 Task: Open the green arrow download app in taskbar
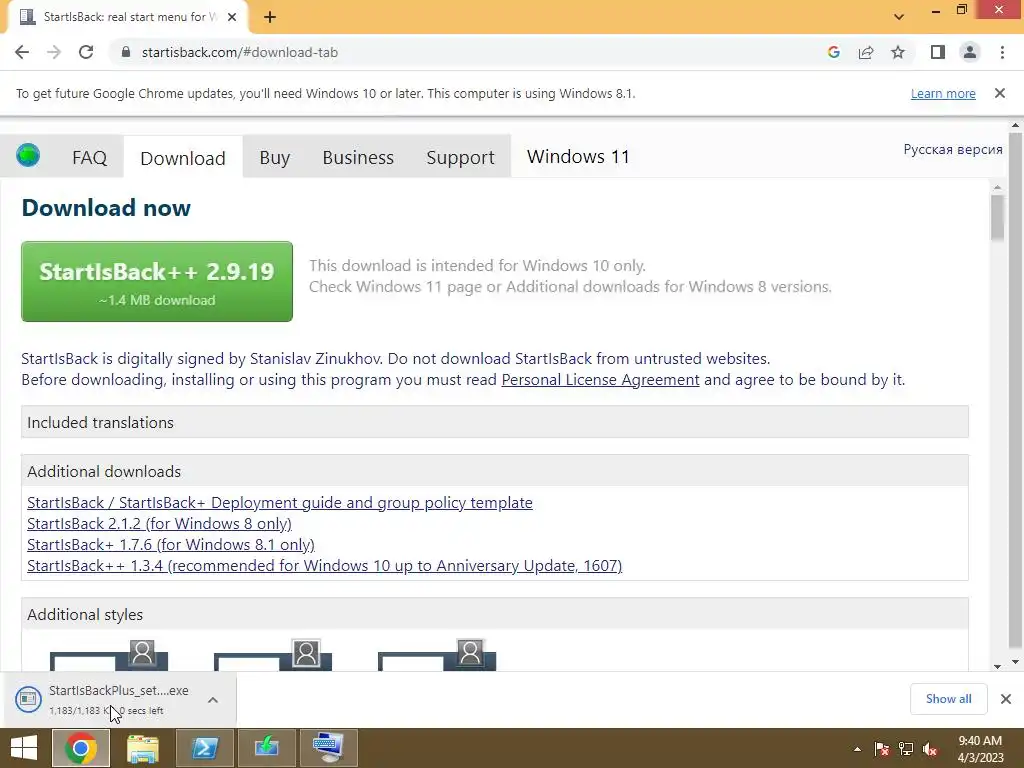click(x=266, y=748)
